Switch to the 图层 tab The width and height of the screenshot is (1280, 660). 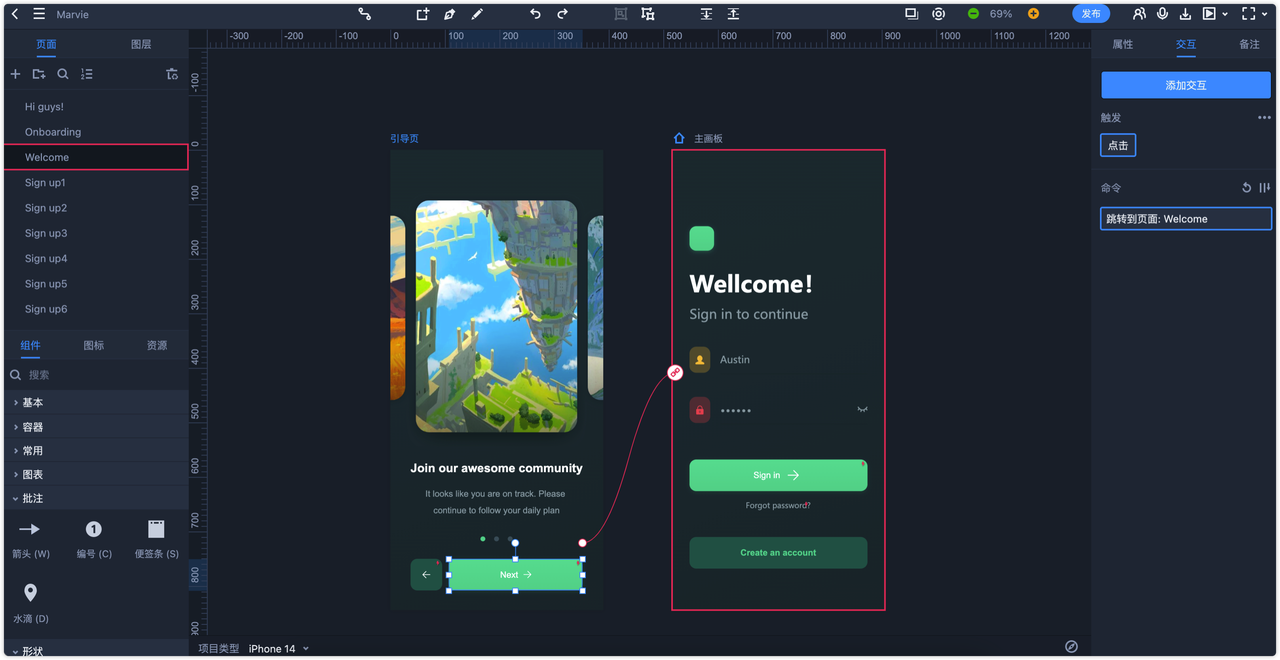point(141,44)
